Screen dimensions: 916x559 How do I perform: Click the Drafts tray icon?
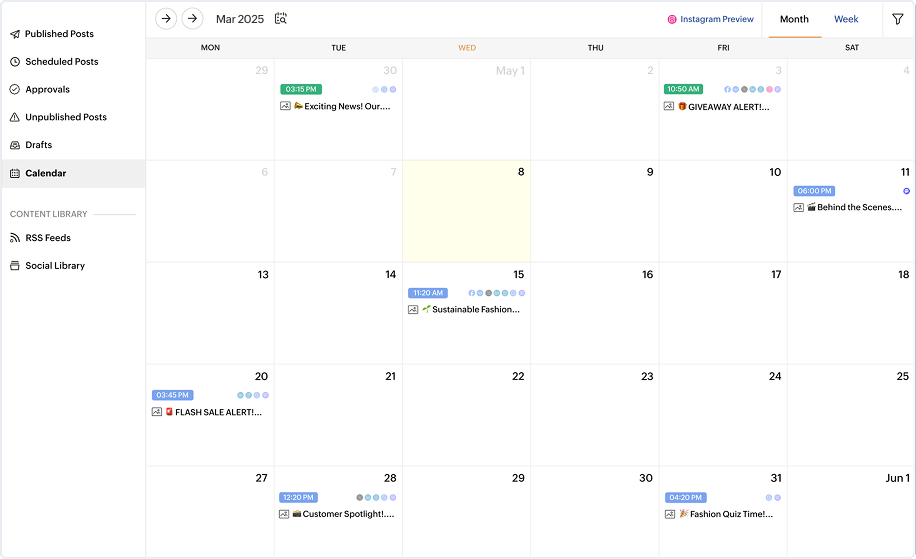coord(15,145)
